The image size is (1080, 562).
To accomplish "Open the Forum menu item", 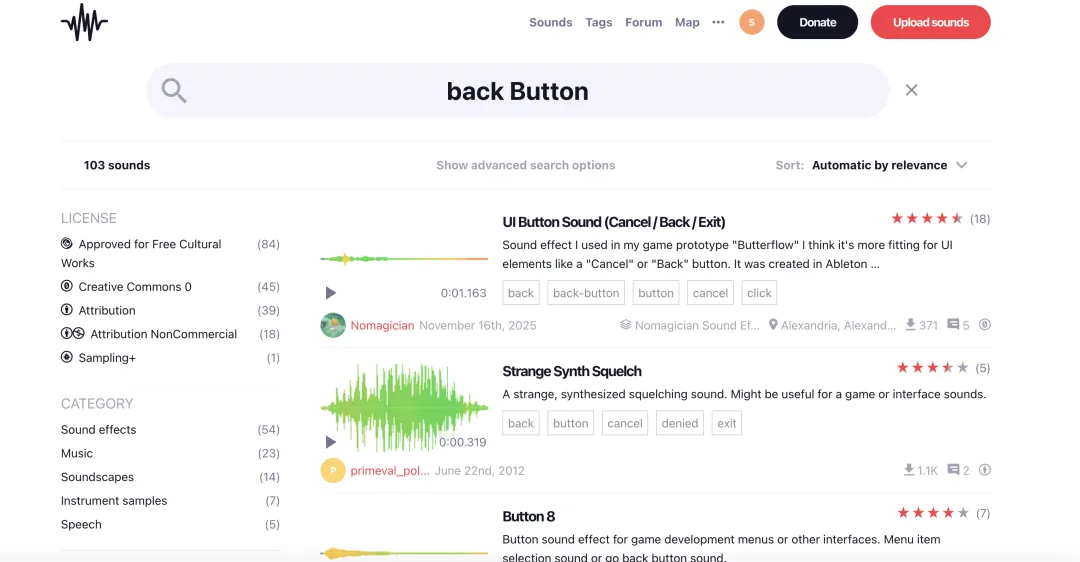I will [643, 22].
